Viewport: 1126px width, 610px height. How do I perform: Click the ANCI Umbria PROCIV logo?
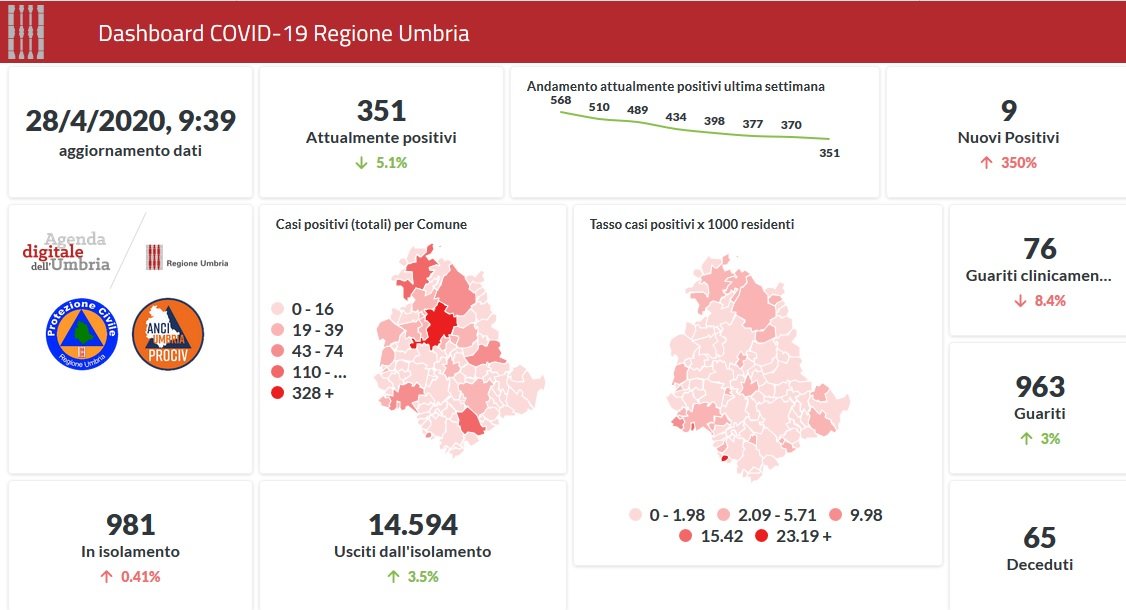point(168,334)
